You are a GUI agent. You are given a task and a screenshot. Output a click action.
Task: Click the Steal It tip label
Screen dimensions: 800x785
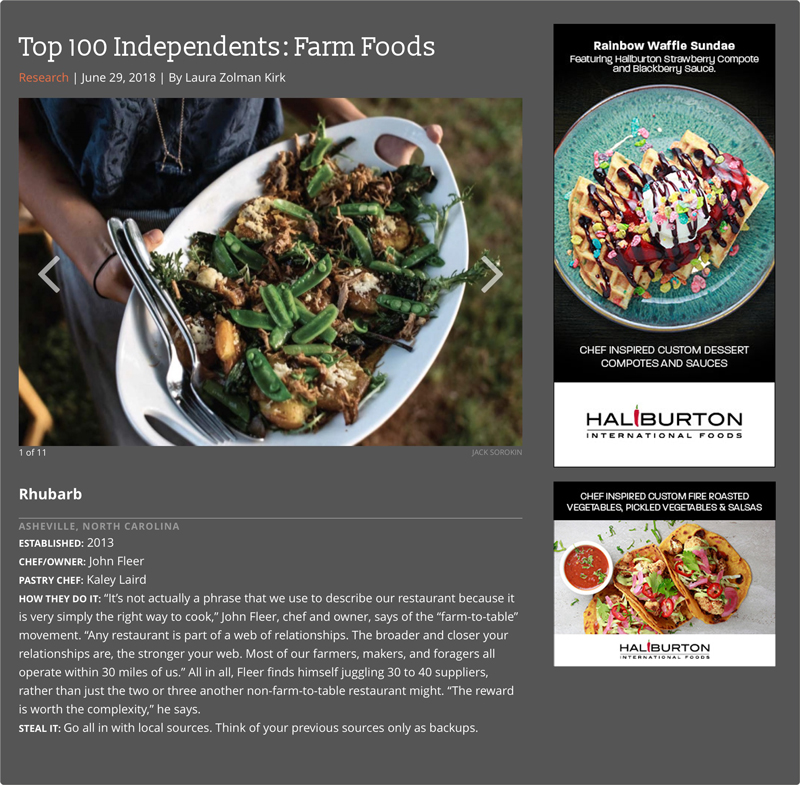(x=39, y=728)
